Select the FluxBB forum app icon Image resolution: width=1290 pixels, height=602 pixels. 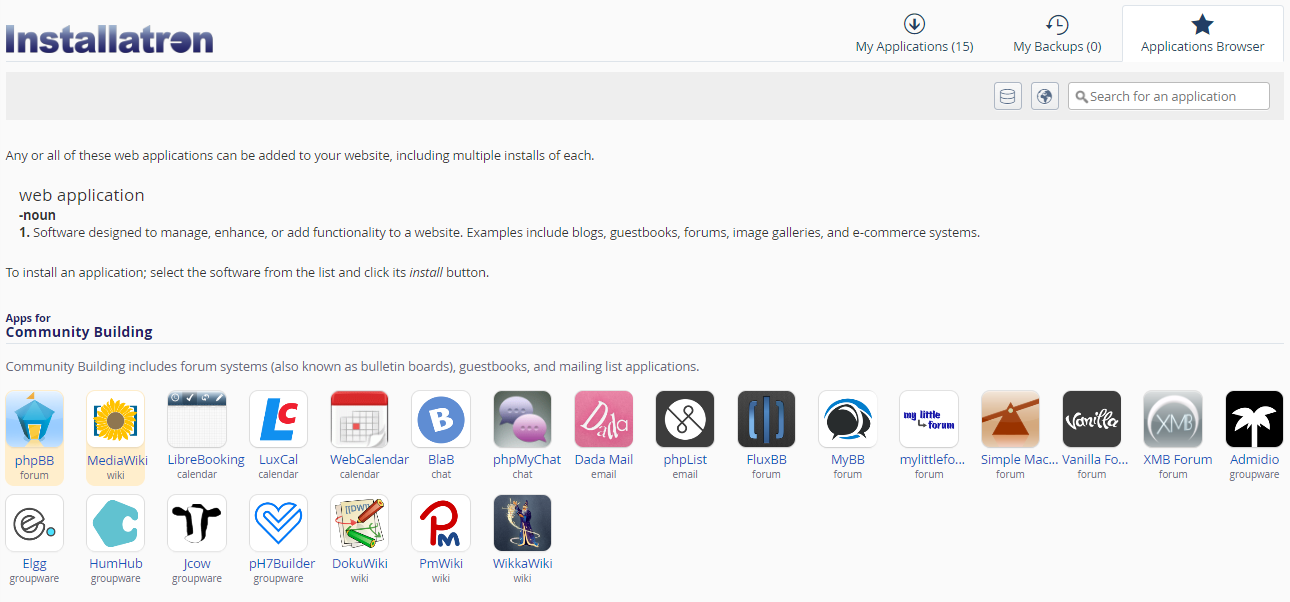767,419
